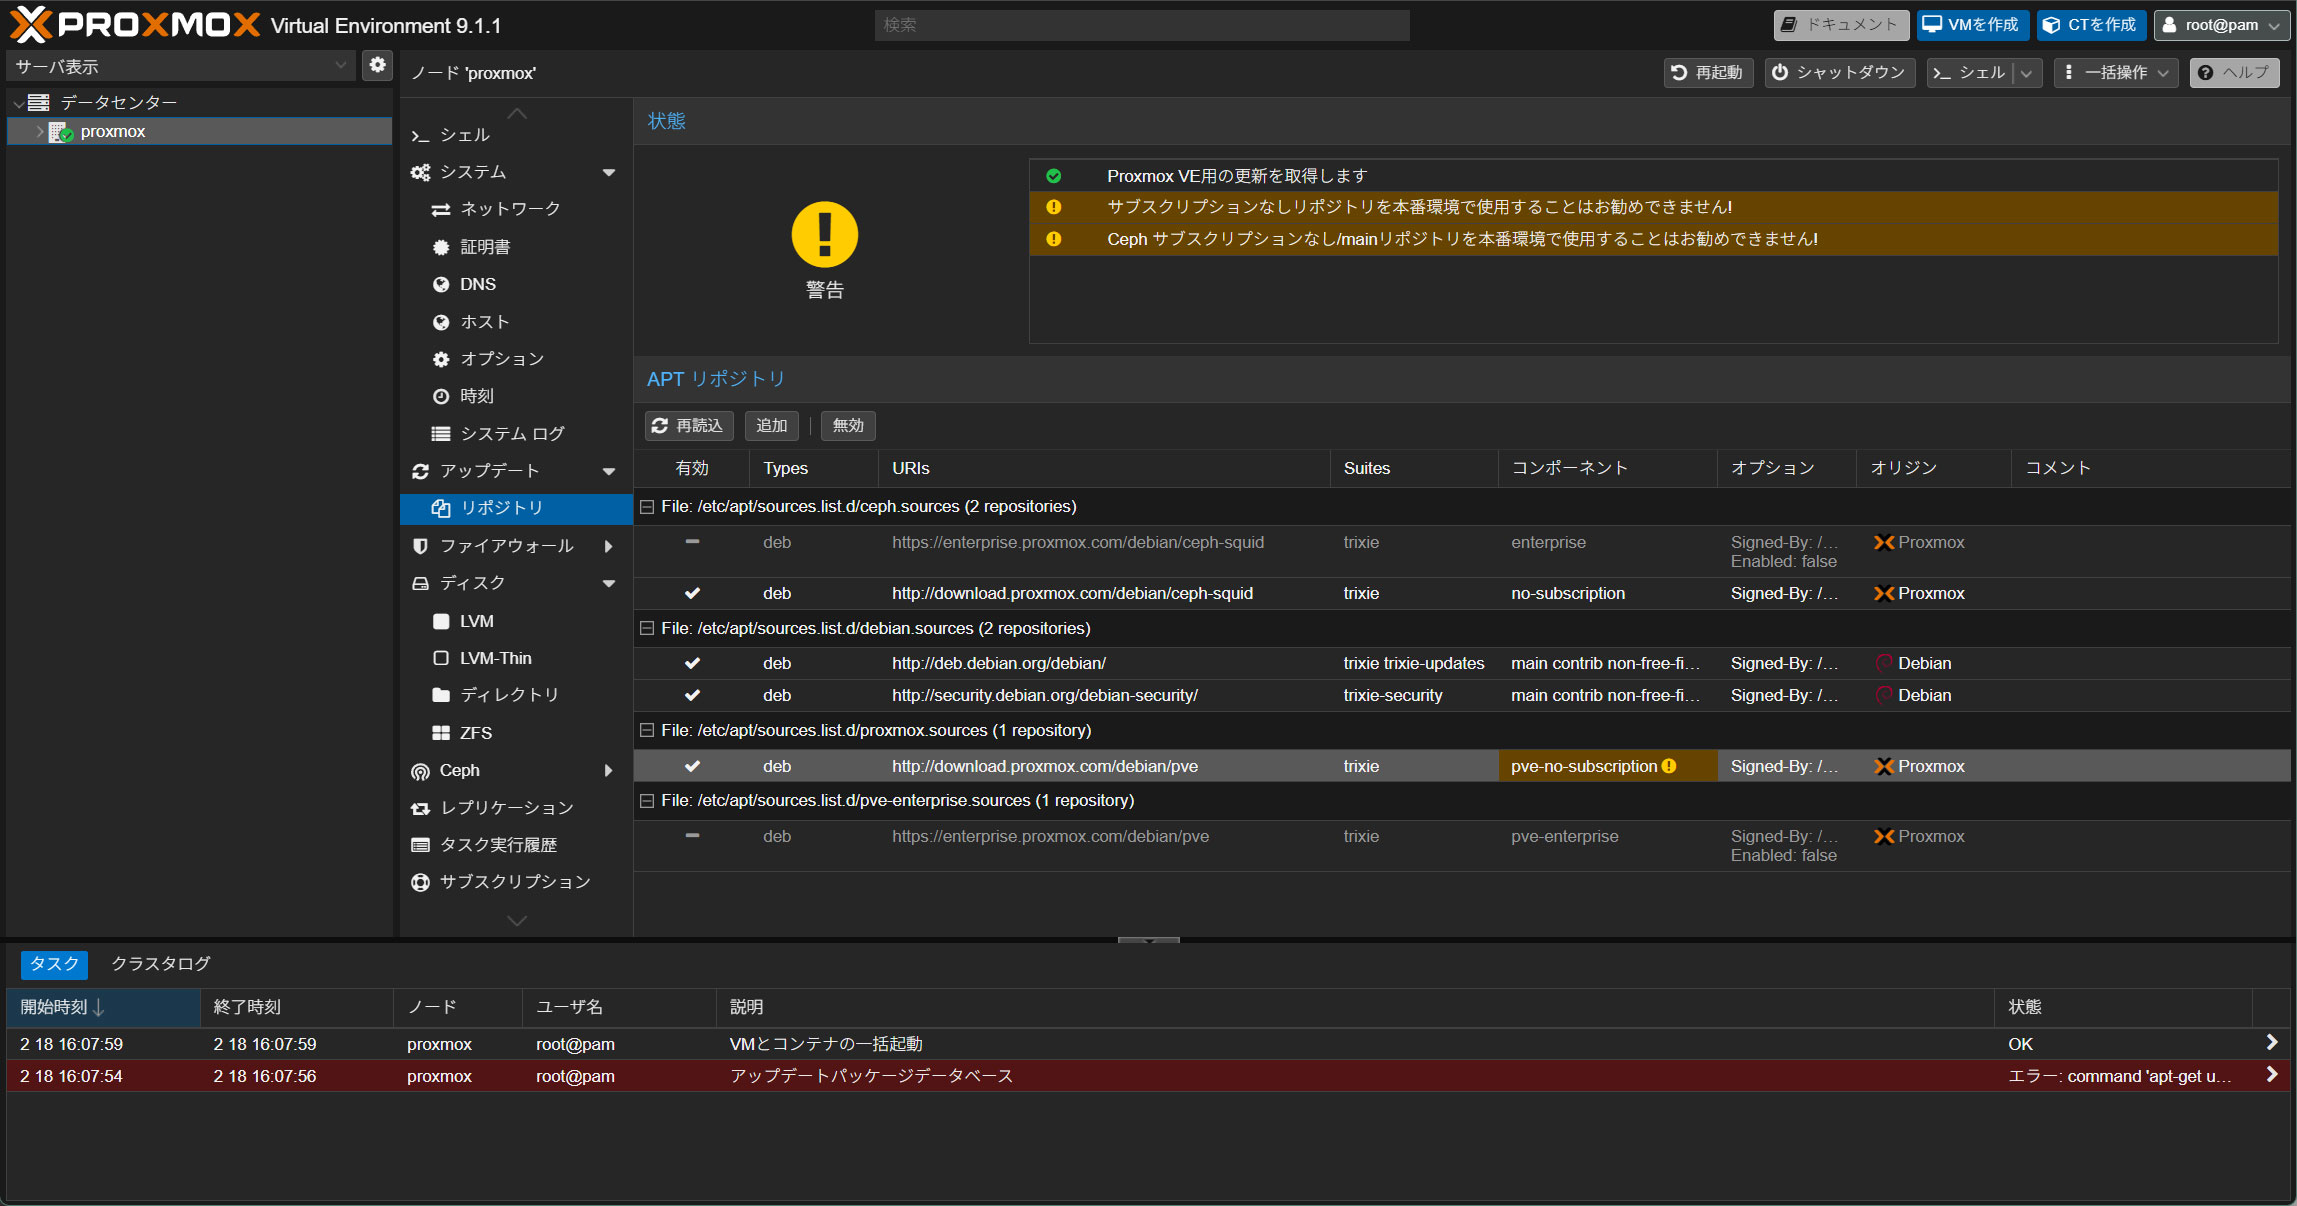Click the large yellow 警告 status icon
Screen dimensions: 2297x1206
[824, 235]
